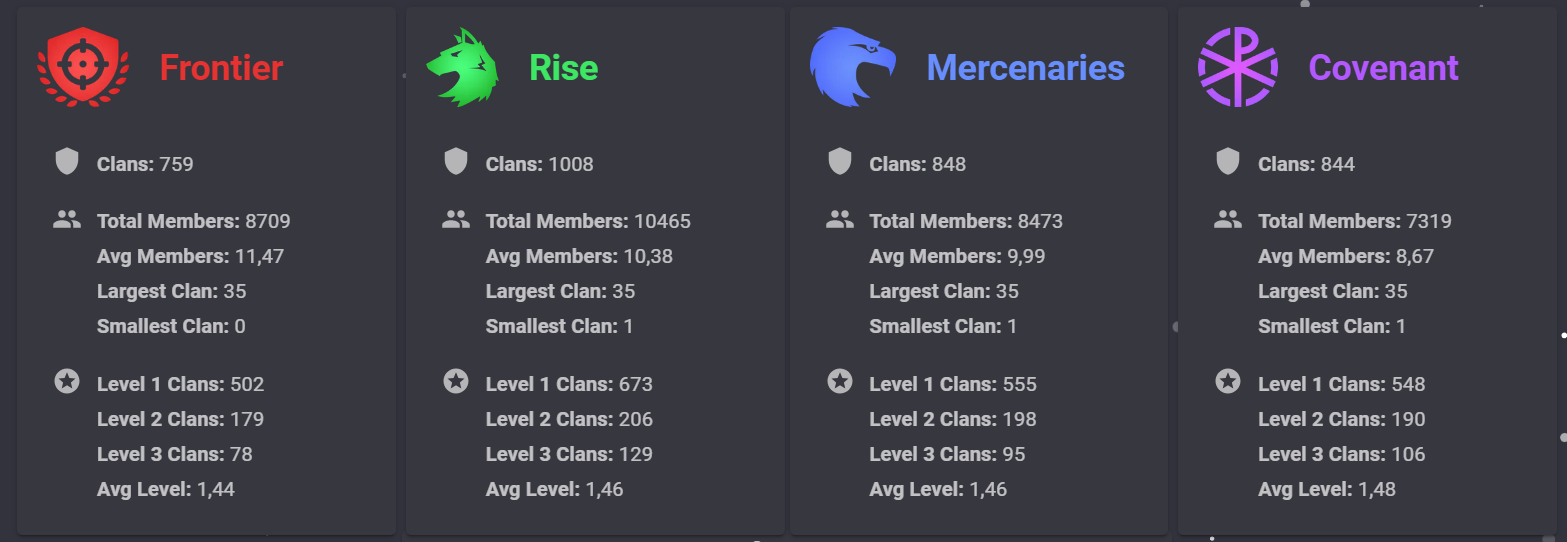Click Covenant Avg Level value 1,48

point(1377,490)
